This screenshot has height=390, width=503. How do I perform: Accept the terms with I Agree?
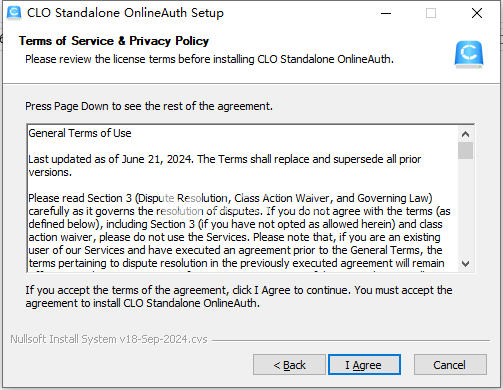click(x=364, y=365)
